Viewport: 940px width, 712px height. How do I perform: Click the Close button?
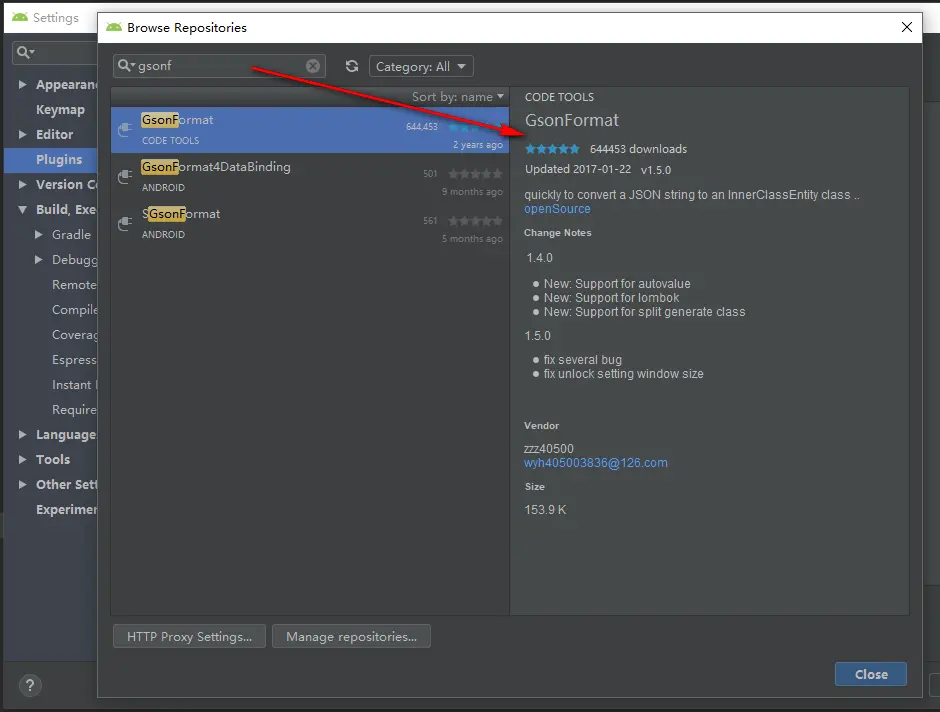(x=870, y=674)
